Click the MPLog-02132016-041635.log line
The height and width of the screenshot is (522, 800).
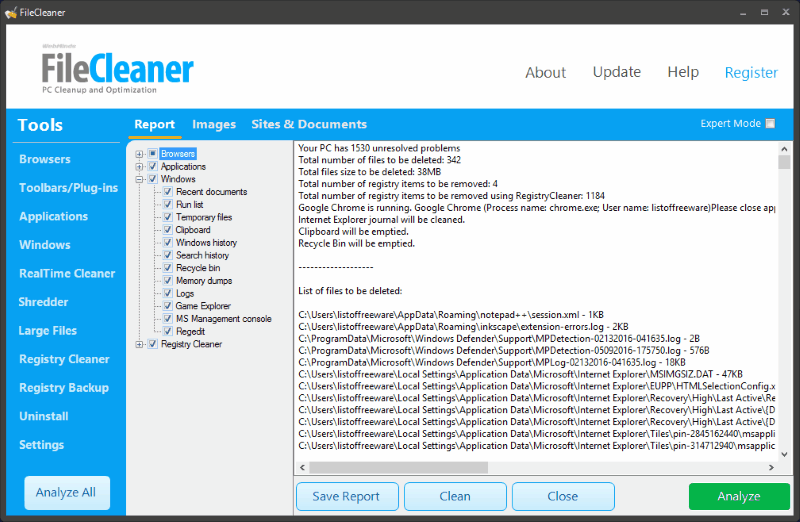click(x=492, y=362)
